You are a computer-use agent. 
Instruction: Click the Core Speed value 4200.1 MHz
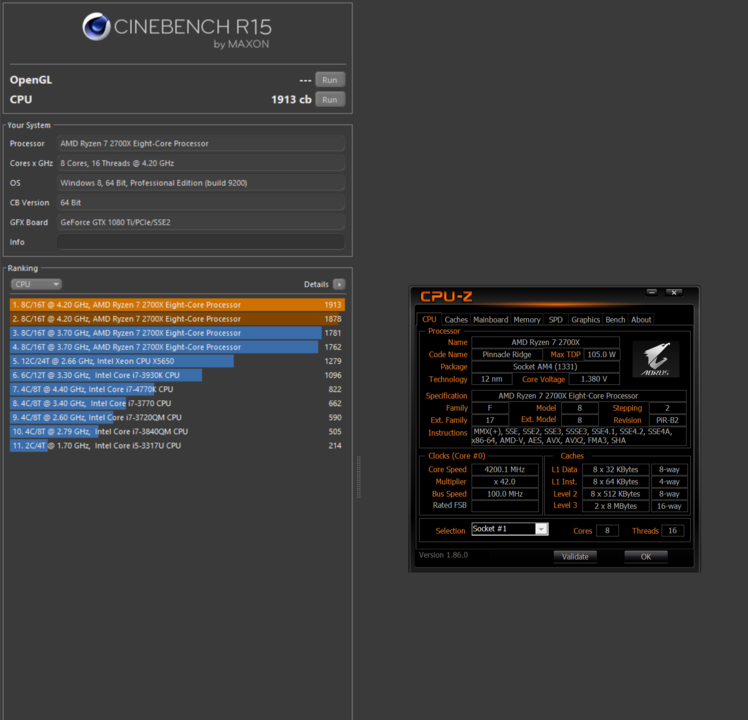click(x=505, y=470)
